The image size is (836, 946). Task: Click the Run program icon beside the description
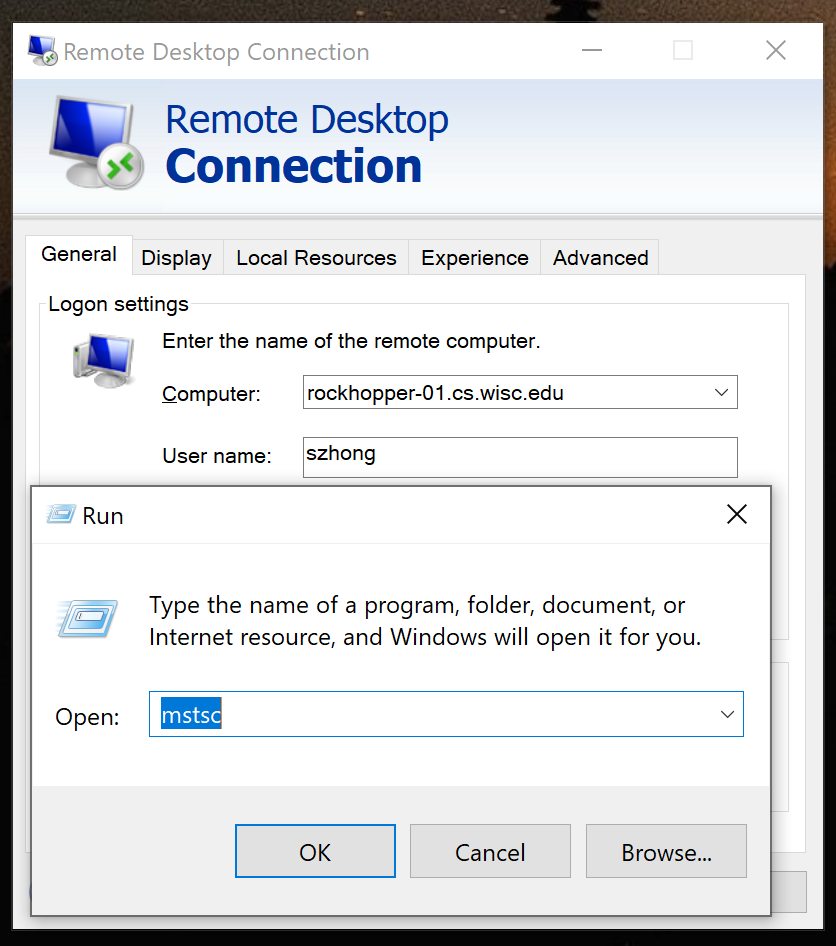tap(88, 620)
